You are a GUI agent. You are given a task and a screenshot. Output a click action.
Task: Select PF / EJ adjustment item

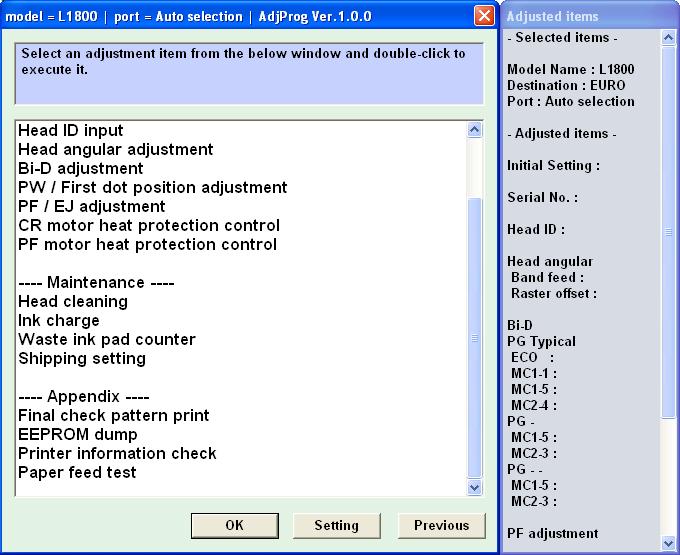pos(92,207)
